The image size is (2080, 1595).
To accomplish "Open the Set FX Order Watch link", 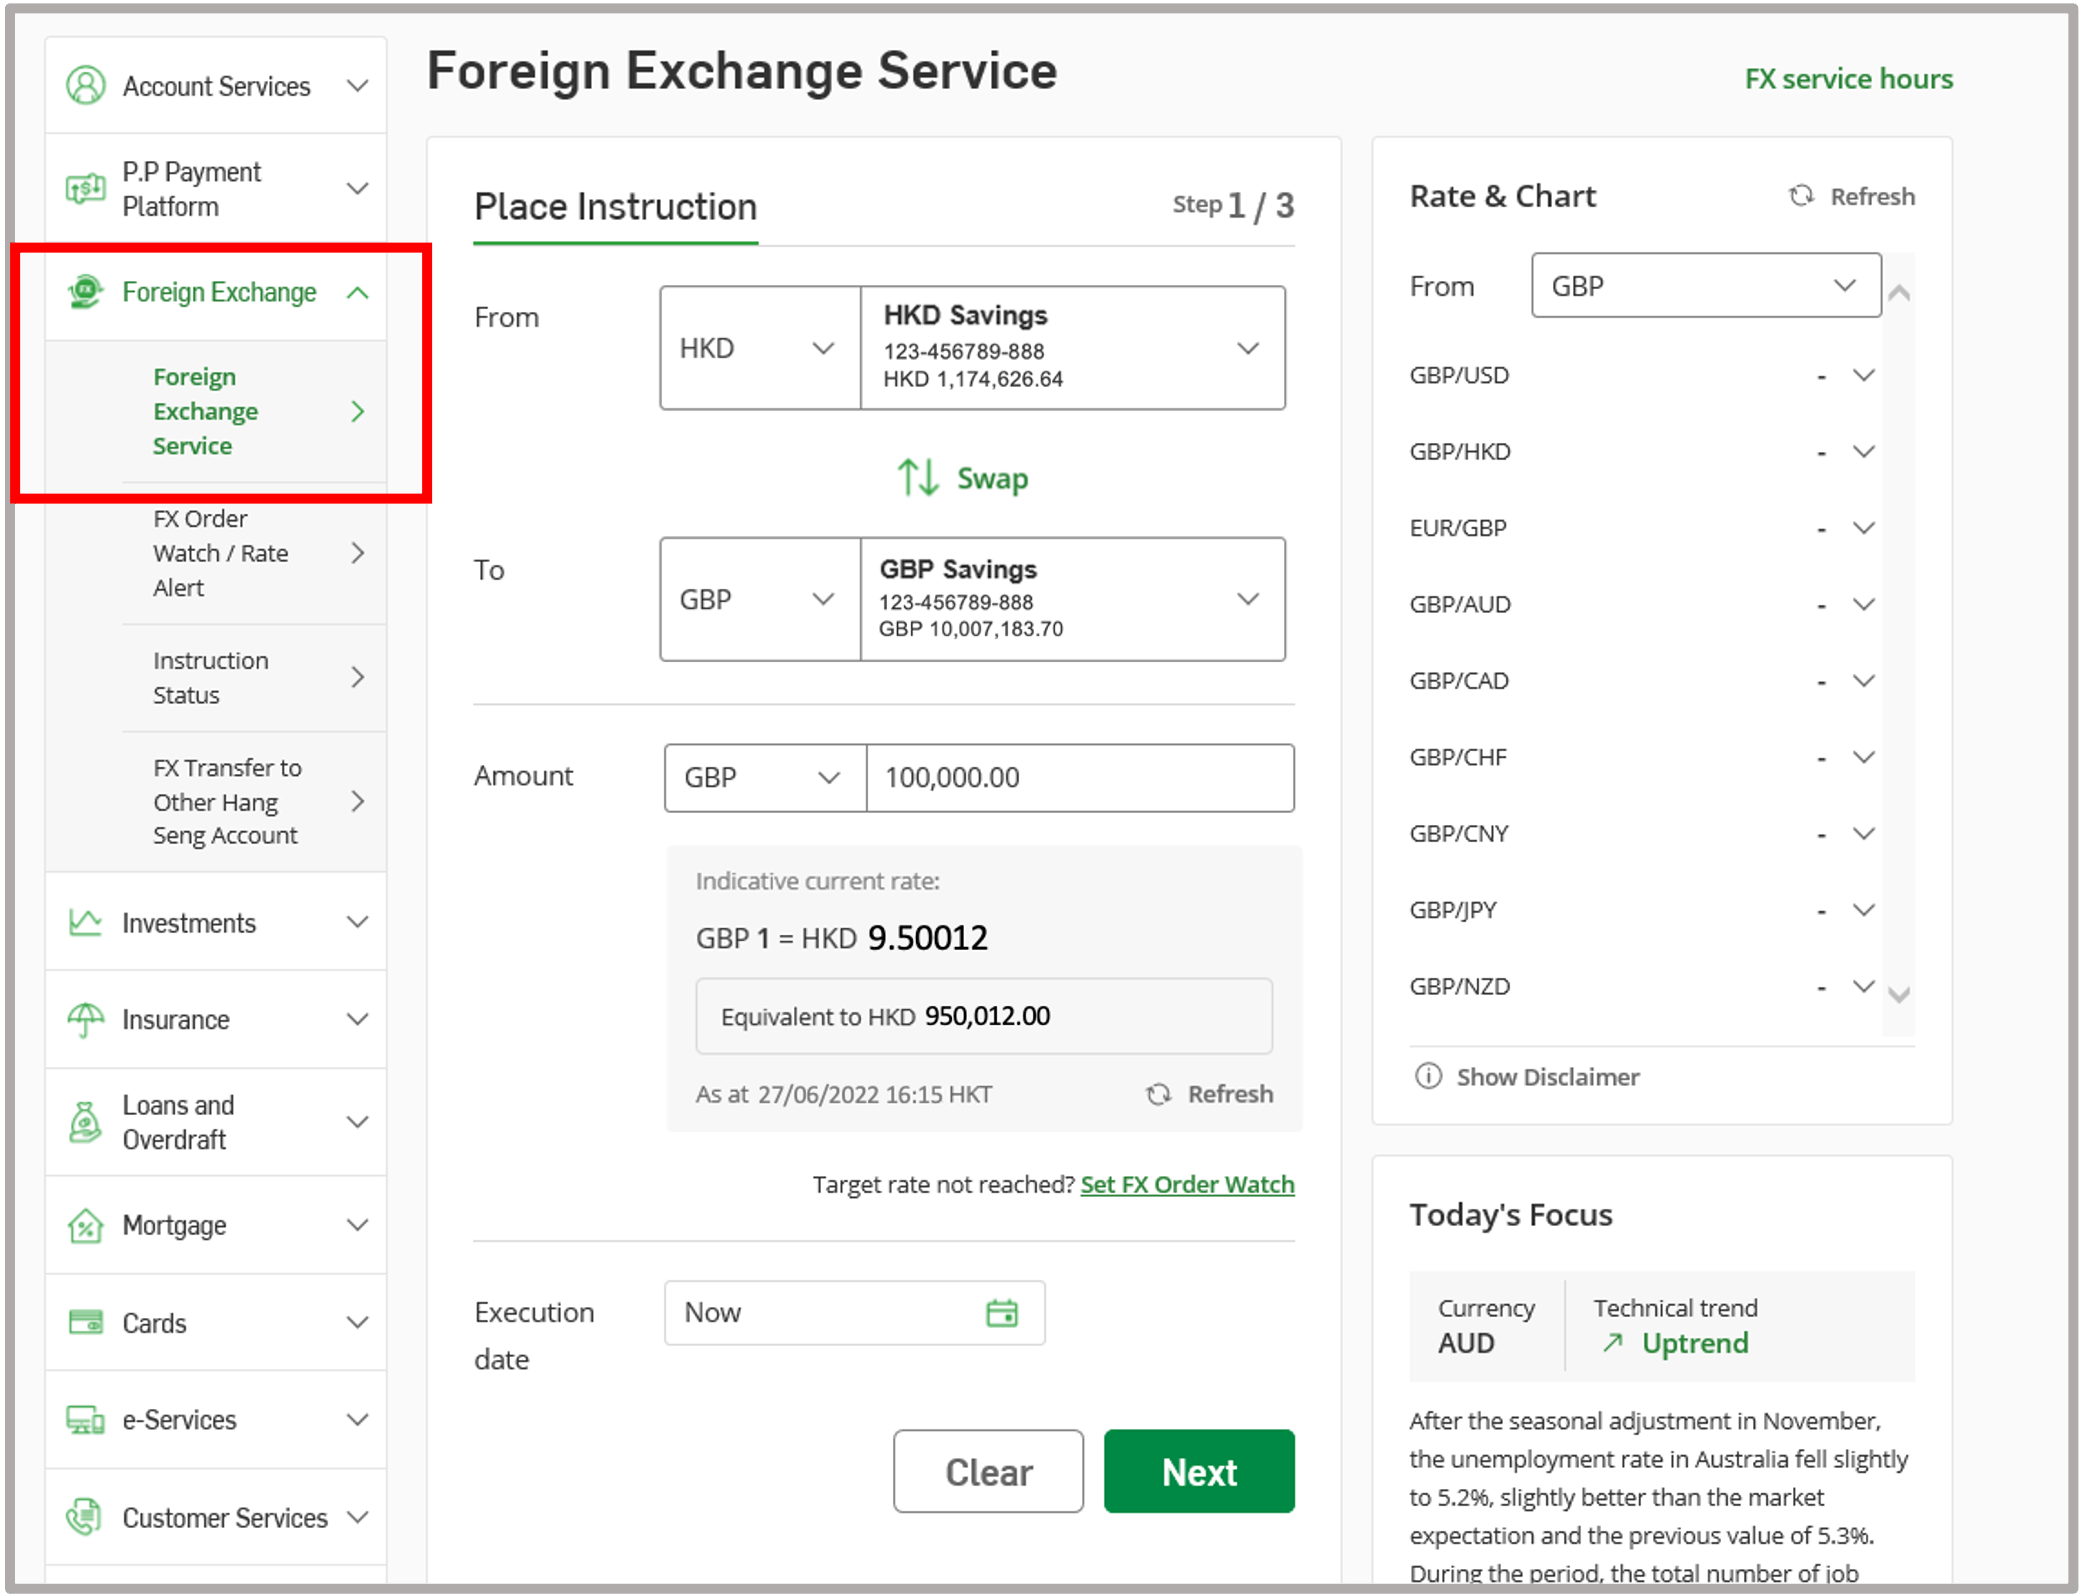I will [x=1187, y=1184].
